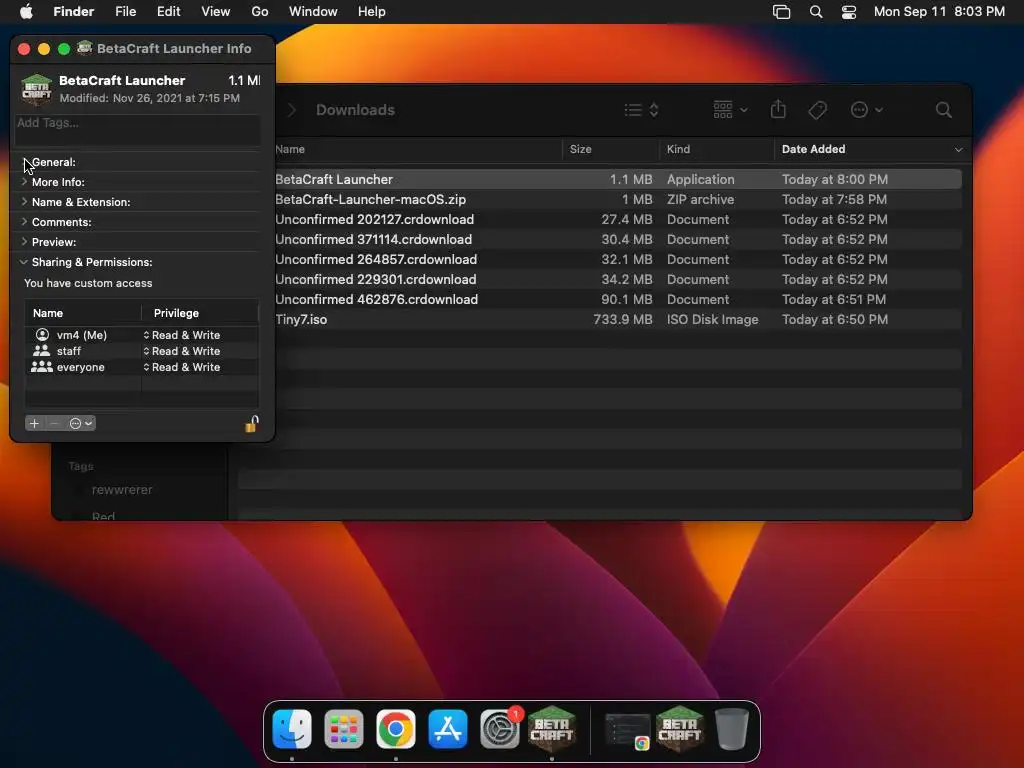Select BetaCraft Launcher file row
1024x768 pixels.
(x=617, y=179)
